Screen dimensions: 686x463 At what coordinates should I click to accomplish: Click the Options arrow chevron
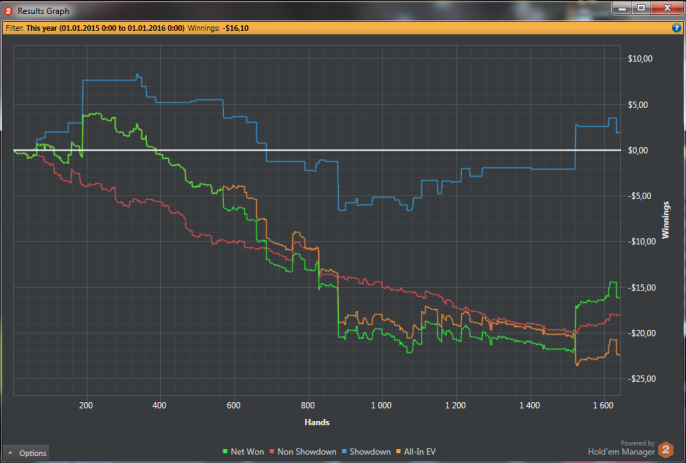pyautogui.click(x=10, y=453)
